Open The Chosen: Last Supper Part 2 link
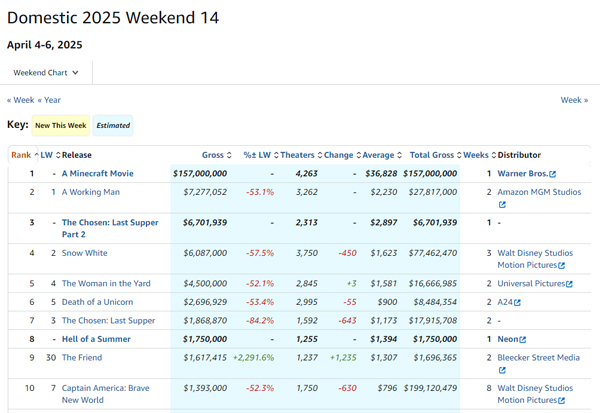 (x=110, y=229)
